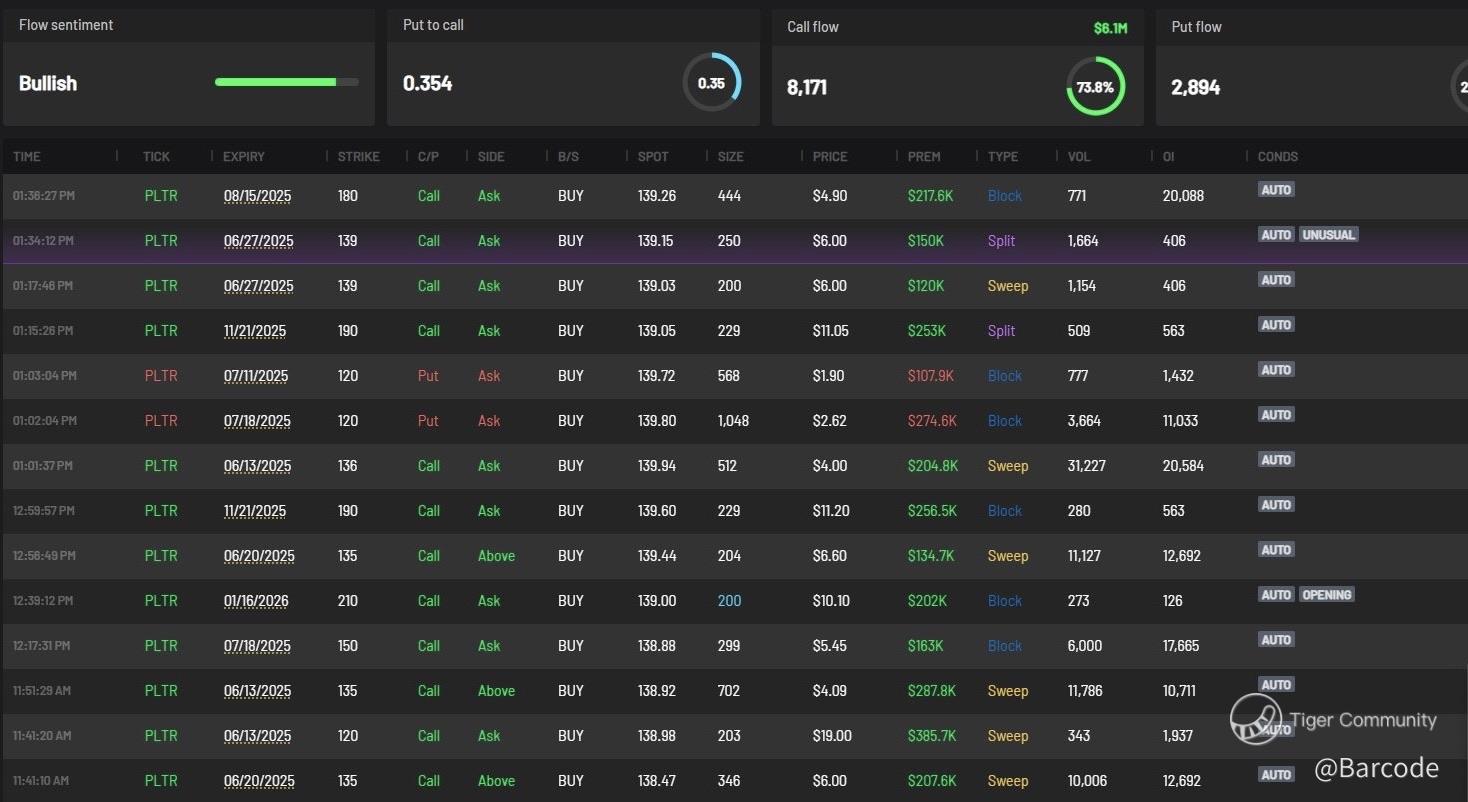Click the 8,171 call flow count
1468x802 pixels.
tap(807, 87)
